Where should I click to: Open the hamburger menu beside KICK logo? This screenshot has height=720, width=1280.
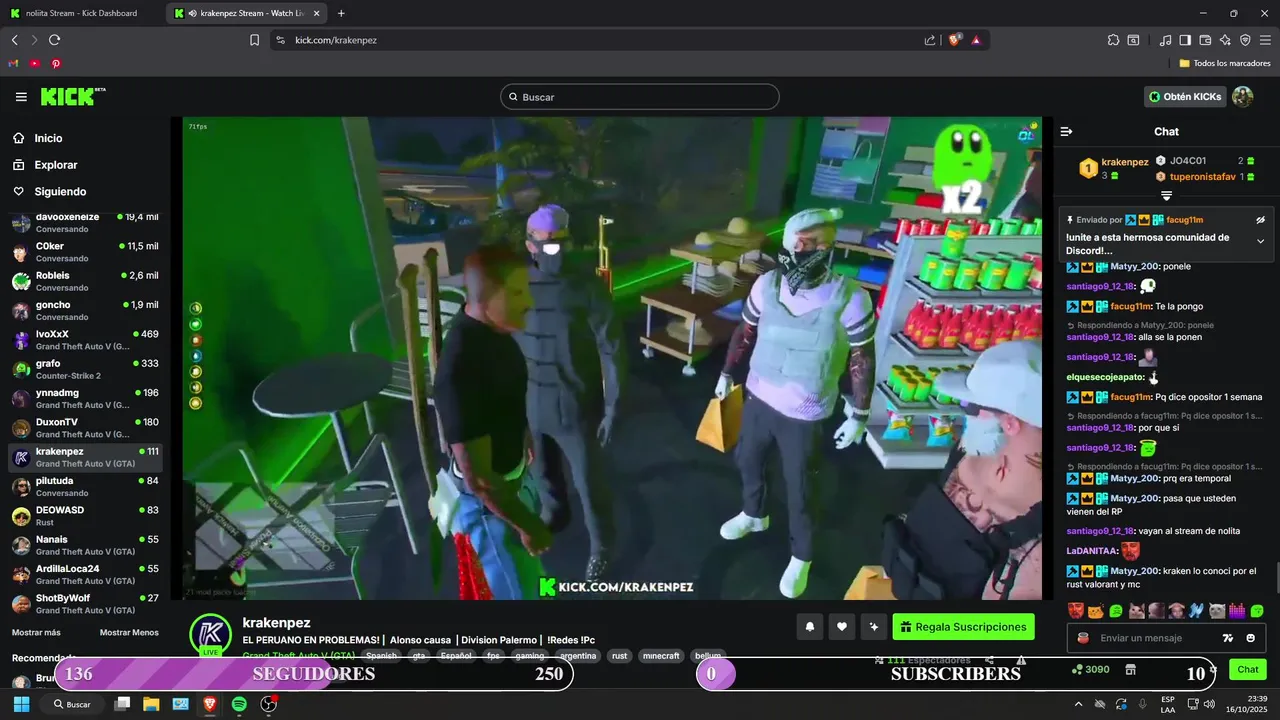21,97
